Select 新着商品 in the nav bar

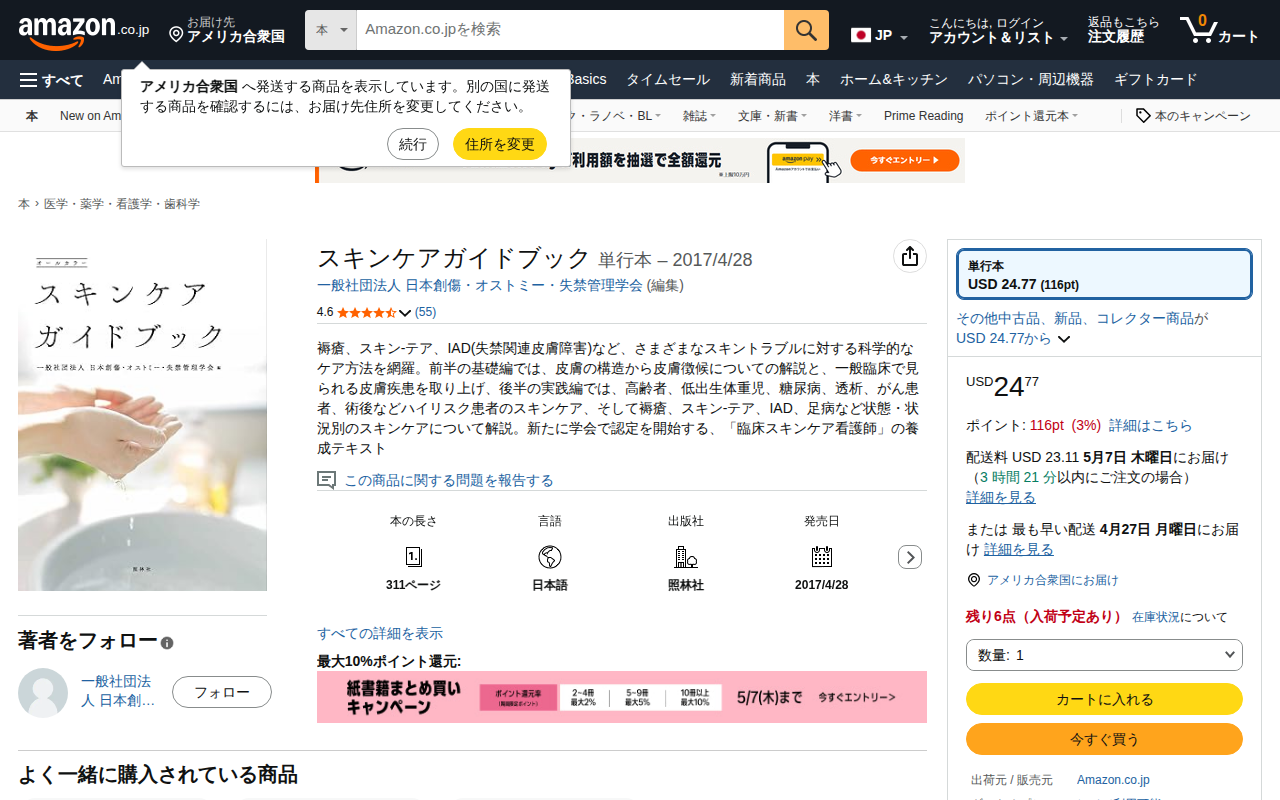758,80
